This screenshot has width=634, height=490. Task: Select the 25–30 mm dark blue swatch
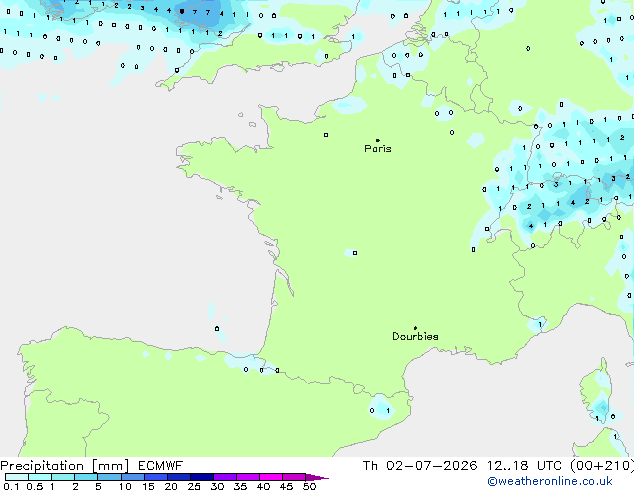point(201,477)
